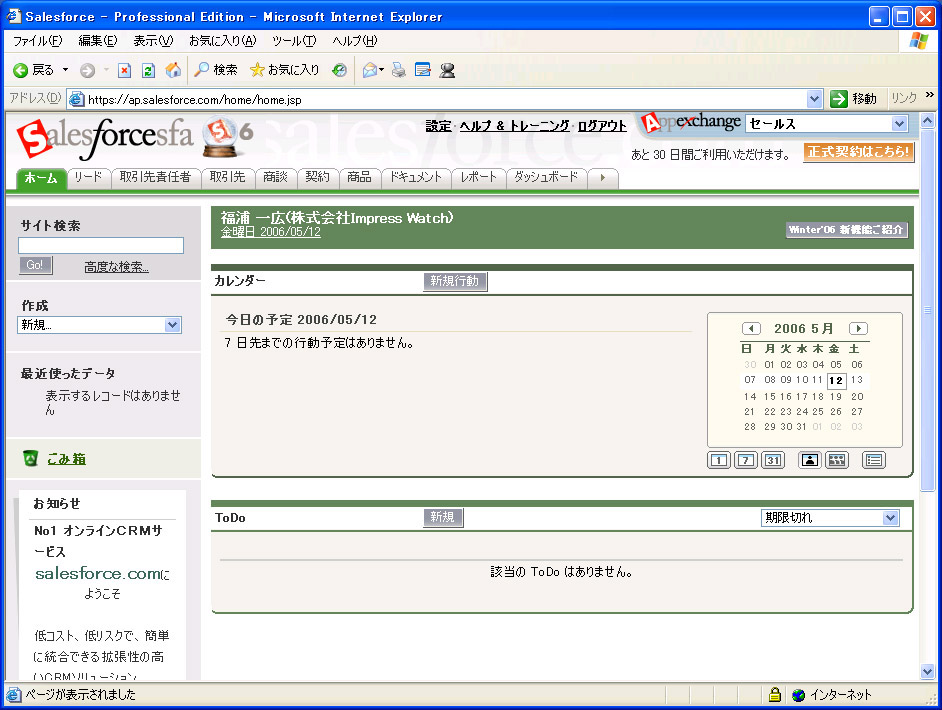Click the Stop page loading icon
The image size is (942, 710).
point(124,70)
